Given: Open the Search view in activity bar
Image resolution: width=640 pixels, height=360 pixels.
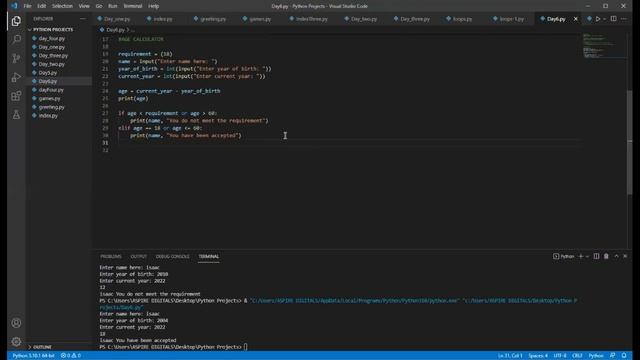Looking at the screenshot, I should pos(16,39).
